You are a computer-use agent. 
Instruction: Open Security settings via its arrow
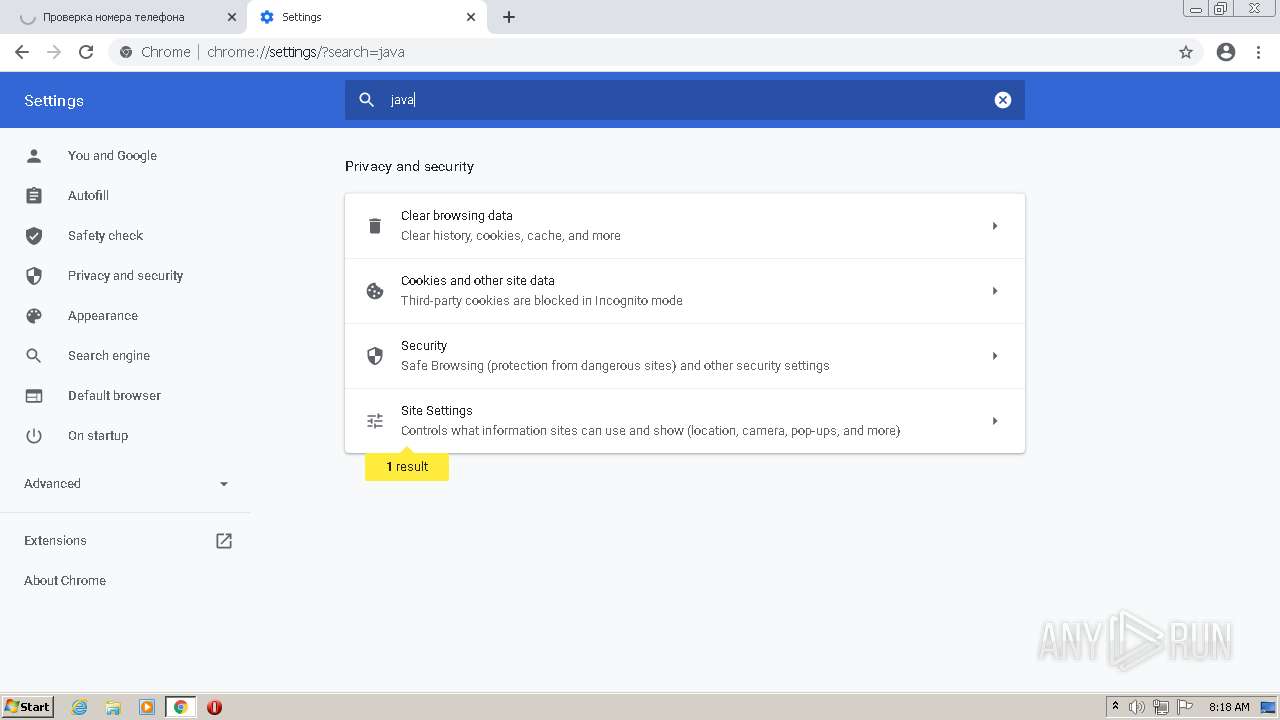click(995, 356)
